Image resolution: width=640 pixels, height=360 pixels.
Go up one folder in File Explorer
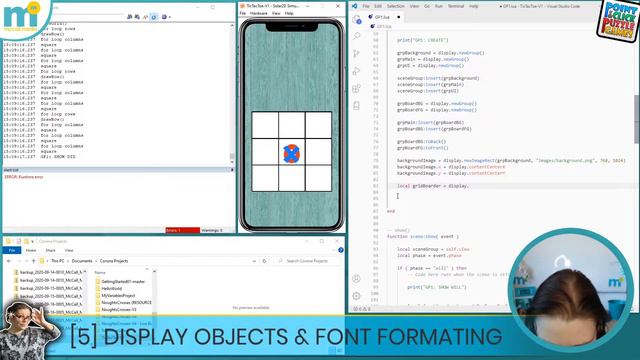point(33,261)
